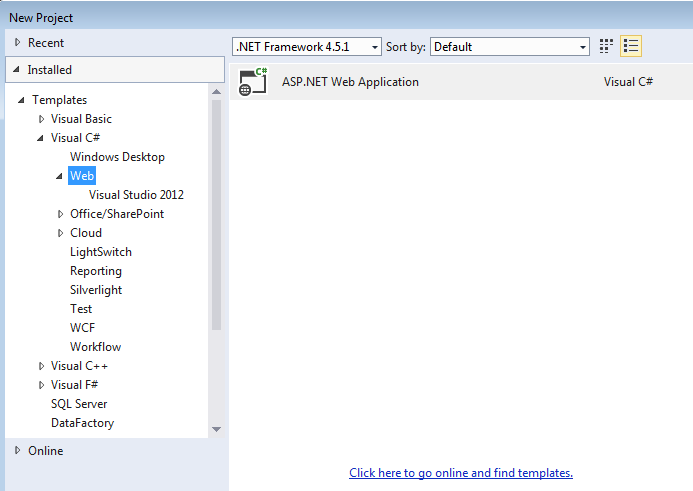Select the Workflow template category
Viewport: 693px width, 491px height.
(x=95, y=347)
